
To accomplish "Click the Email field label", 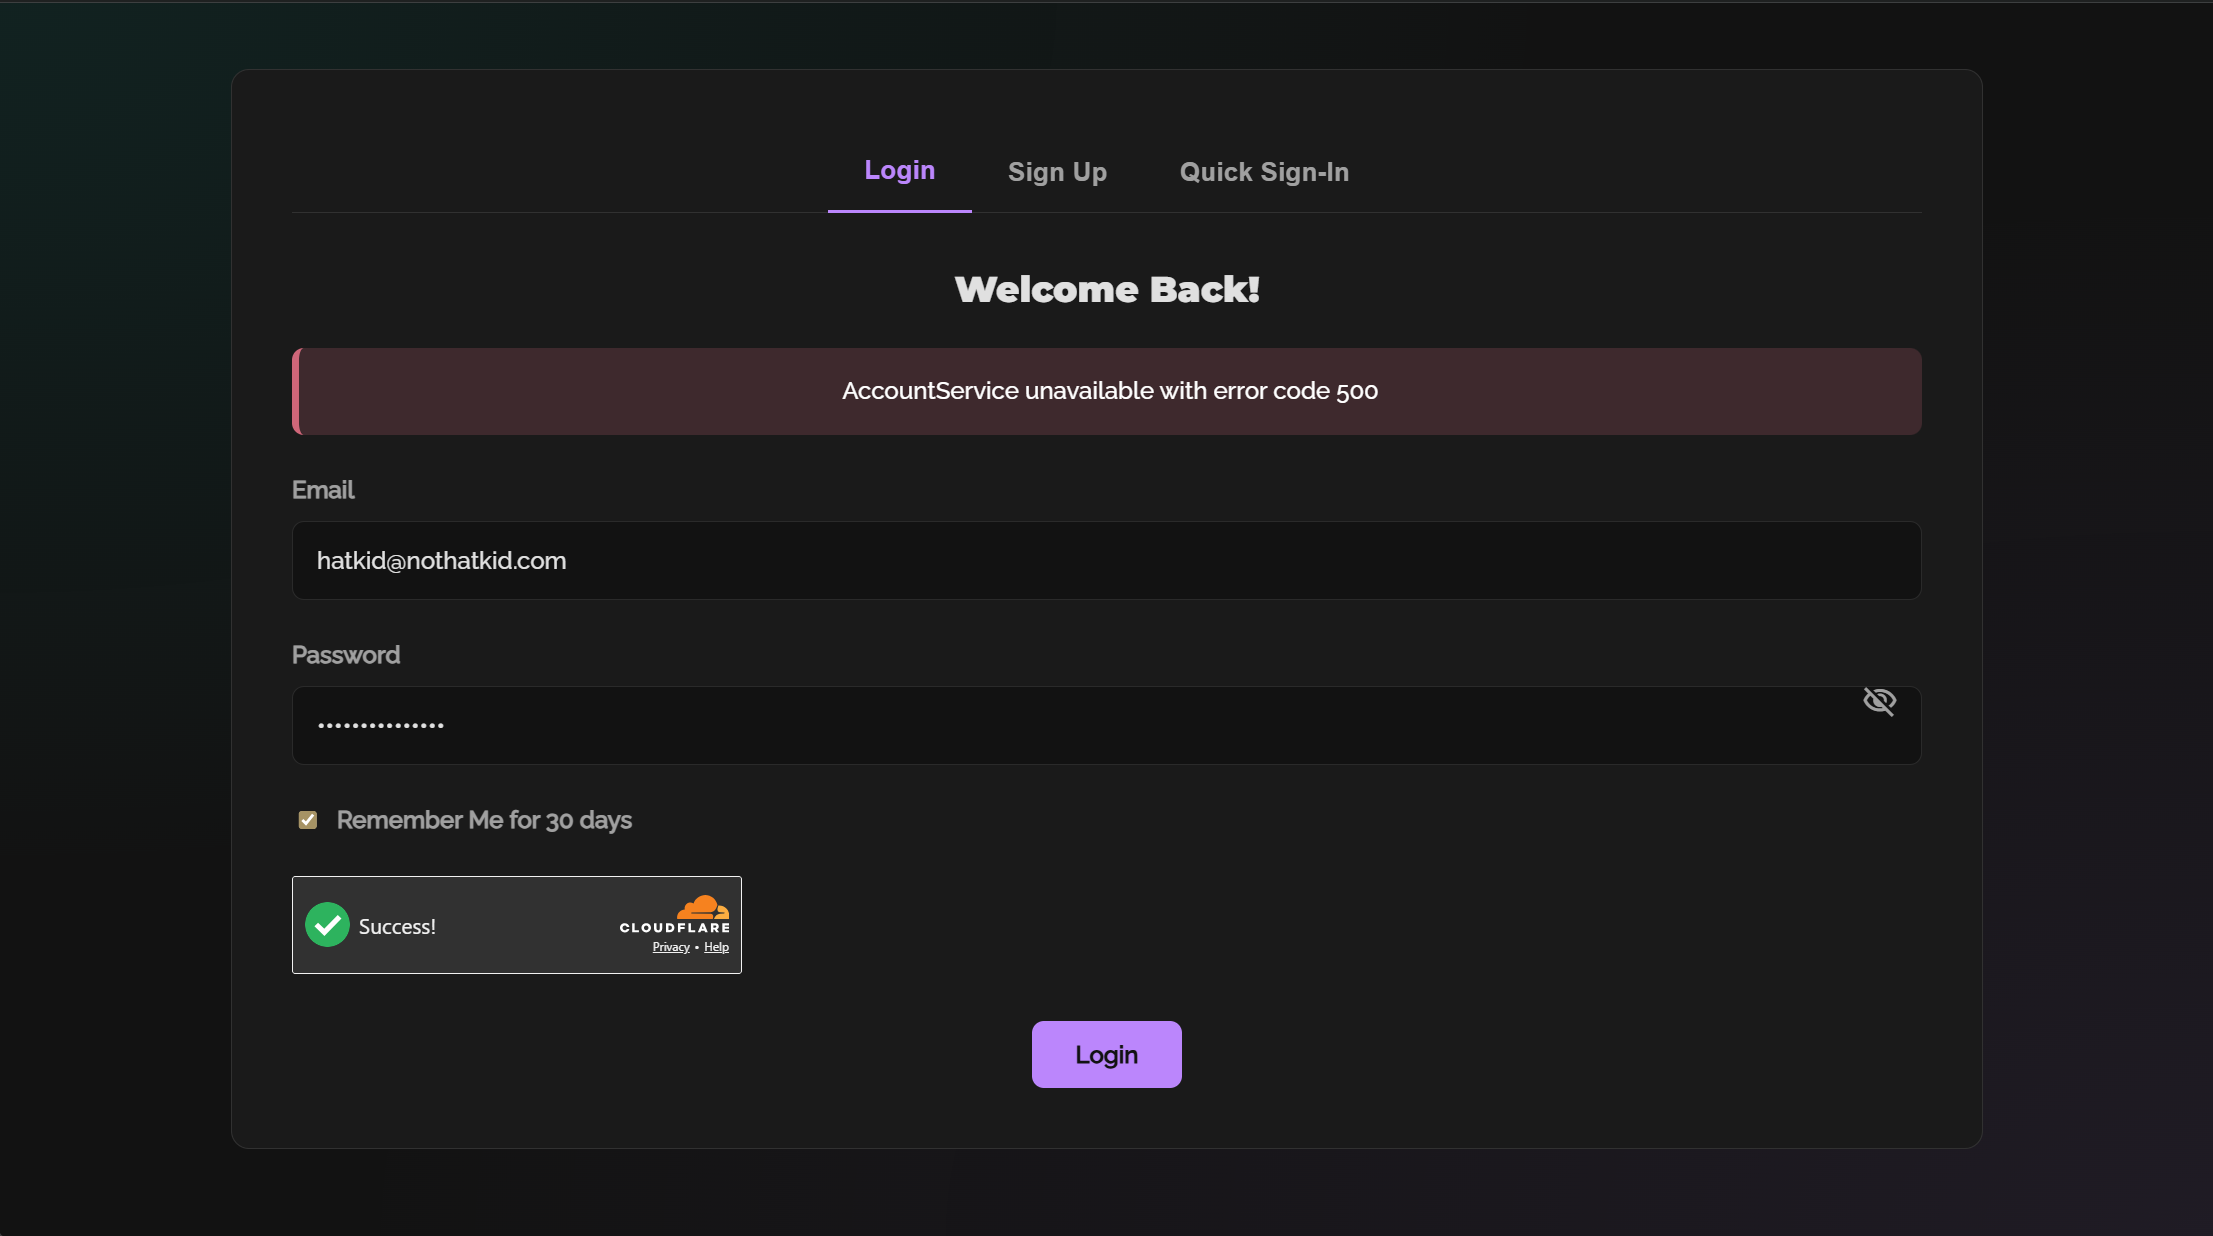I will [x=323, y=490].
